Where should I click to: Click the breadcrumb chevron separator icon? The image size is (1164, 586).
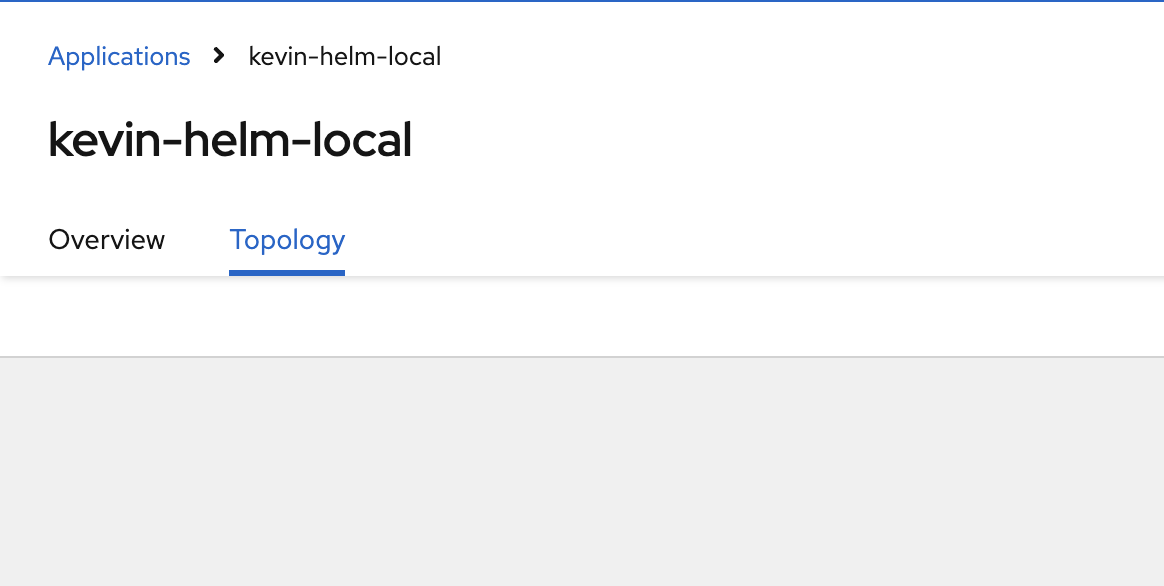219,56
